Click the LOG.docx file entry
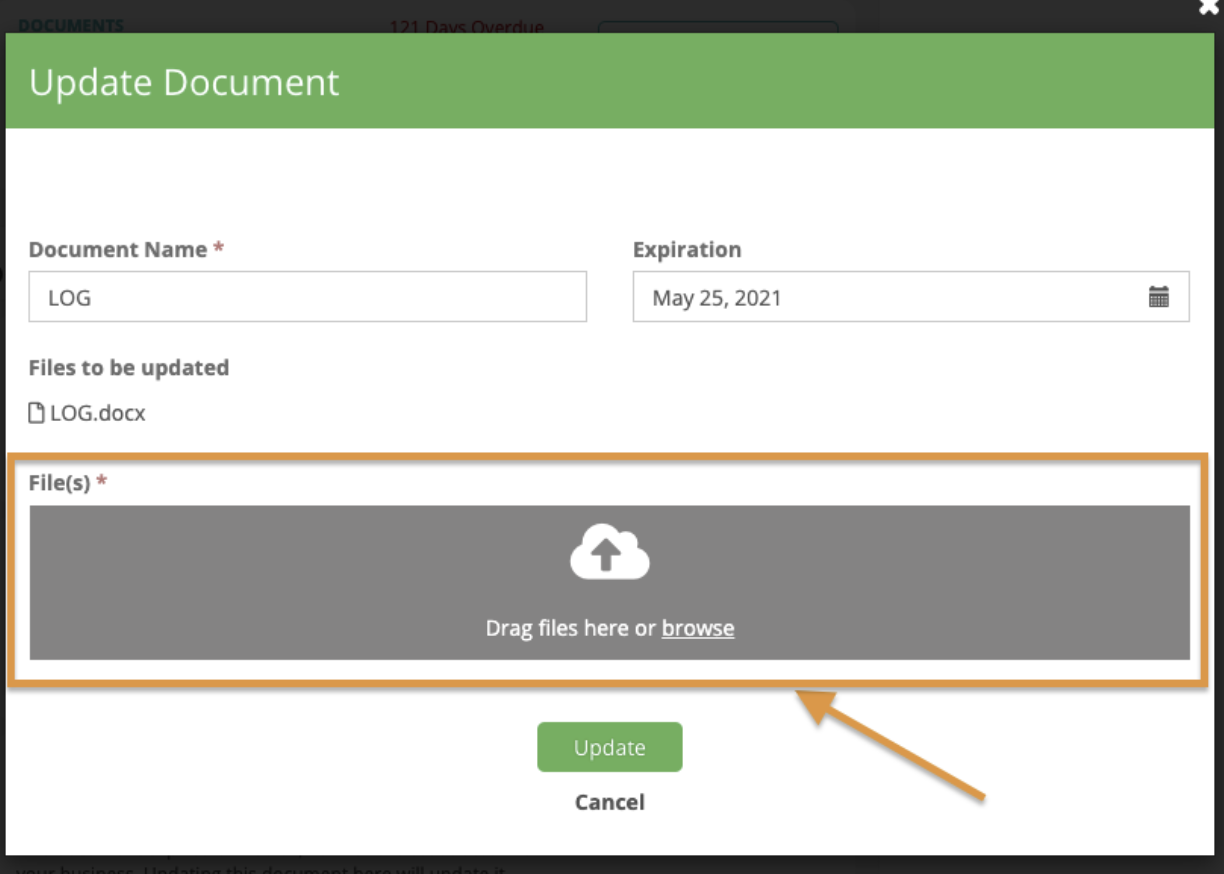The width and height of the screenshot is (1224, 874). click(88, 413)
